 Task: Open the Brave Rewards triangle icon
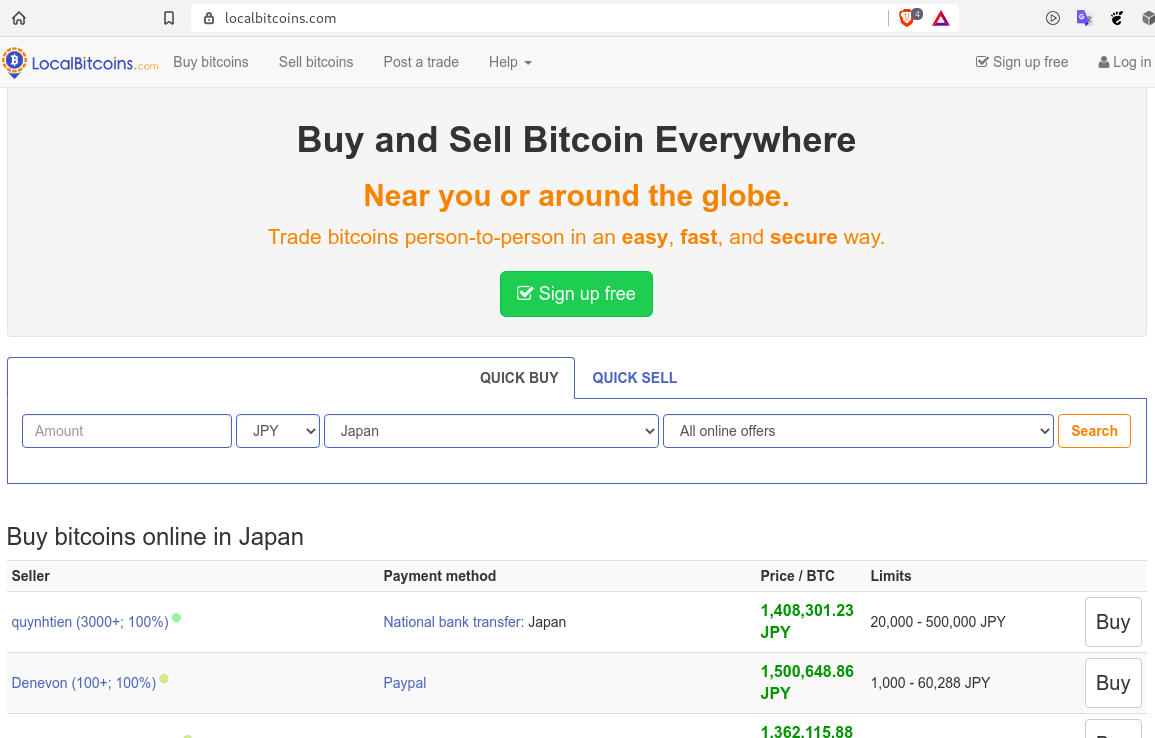(941, 18)
